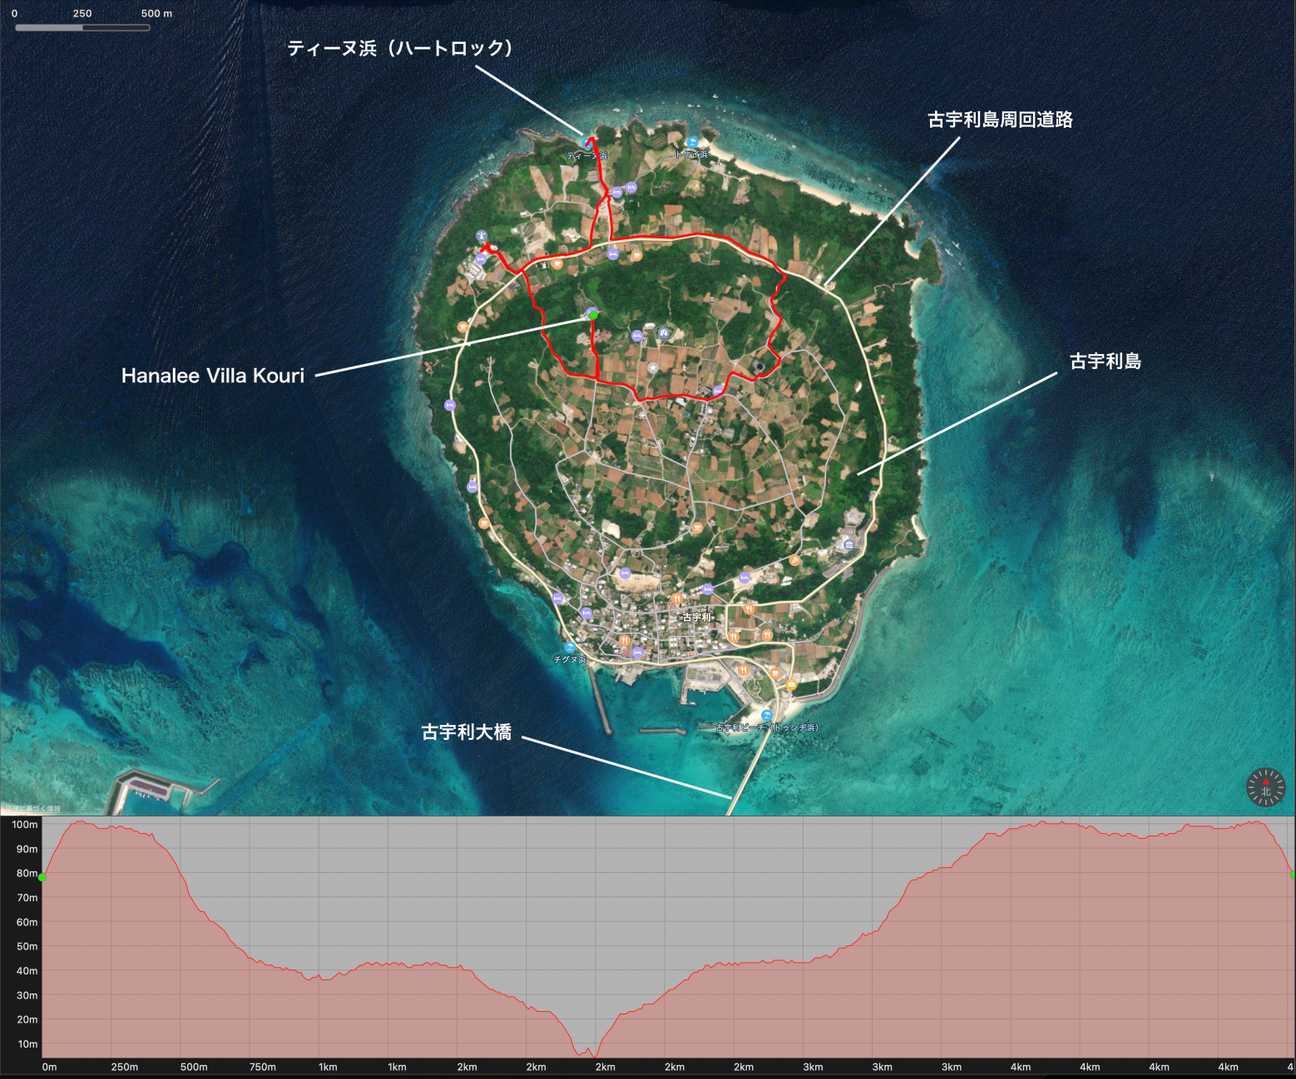The width and height of the screenshot is (1296, 1079).
Task: Select the ティーヌ浜 beach marker icon
Action: [x=589, y=143]
